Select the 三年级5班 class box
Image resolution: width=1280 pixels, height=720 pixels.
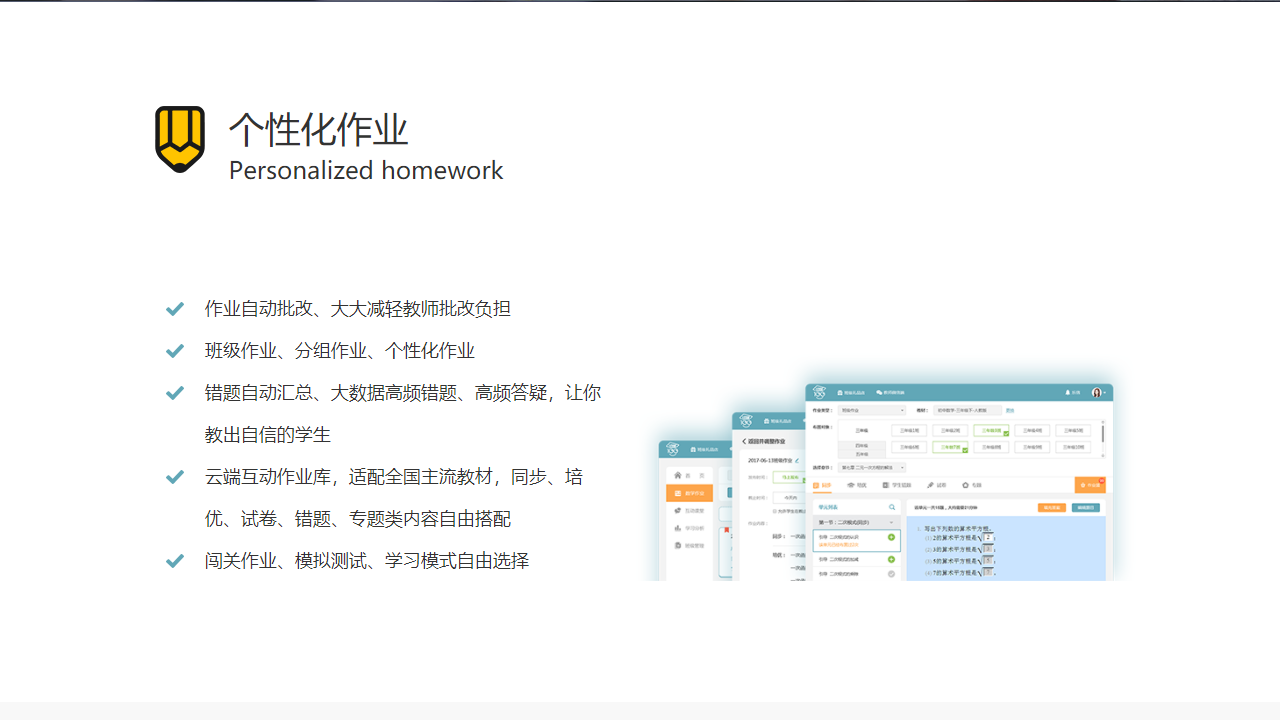[x=1074, y=431]
